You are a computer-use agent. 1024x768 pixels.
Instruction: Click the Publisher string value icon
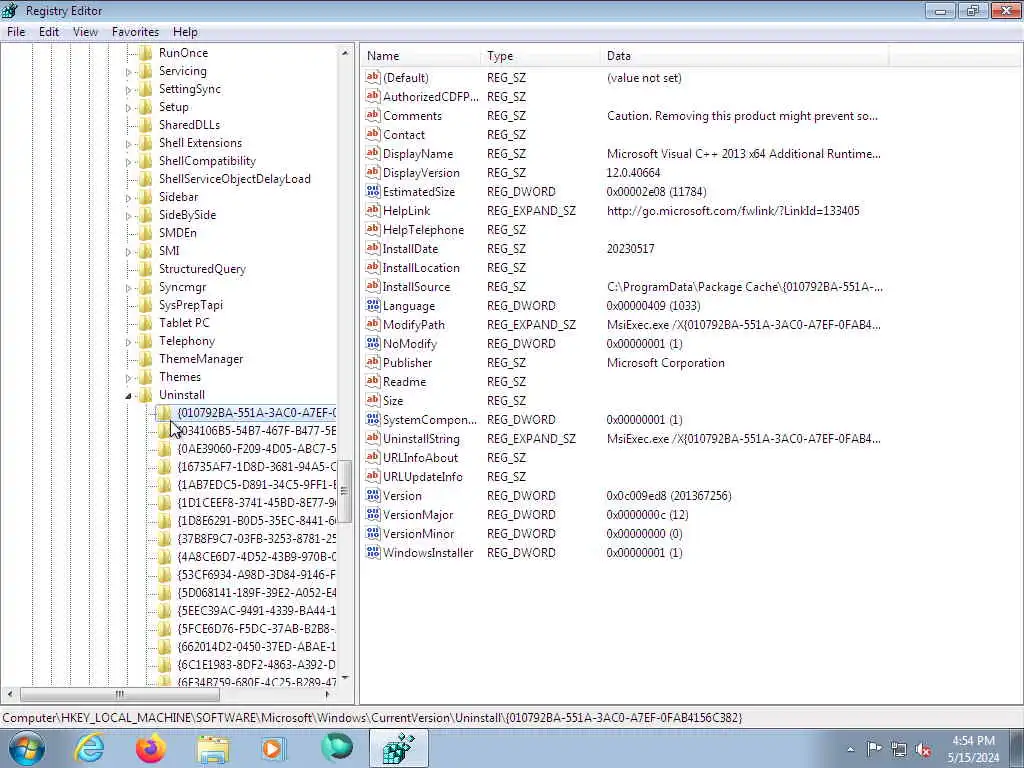point(373,362)
